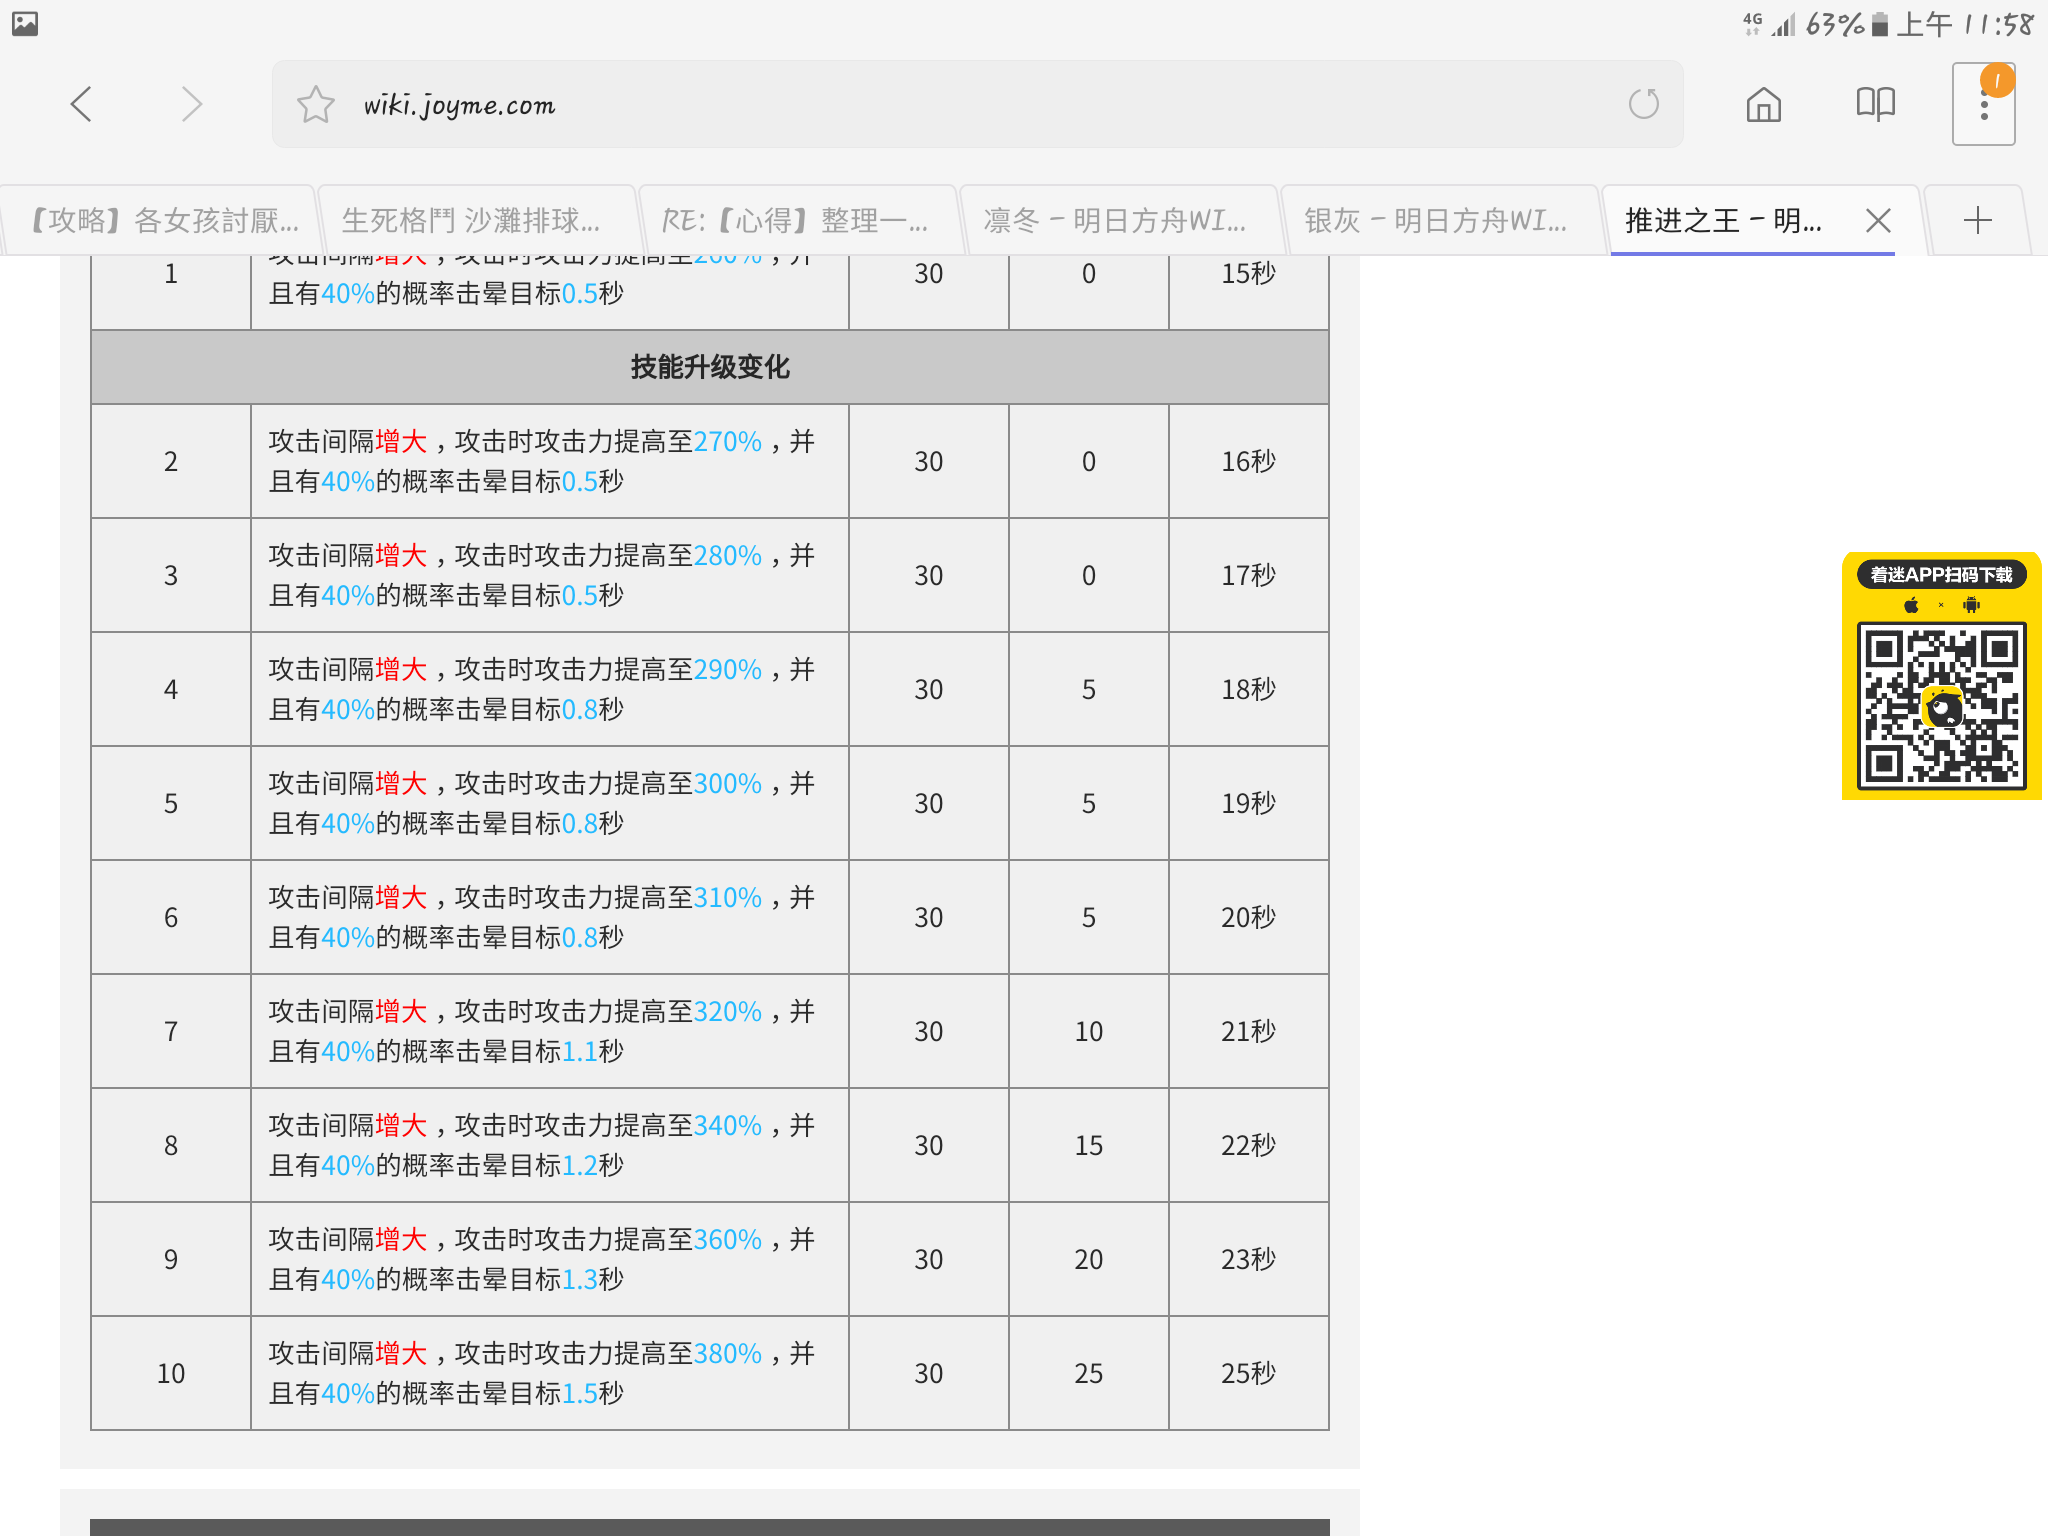Screen dimensions: 2048x1536
Task: Tap the 290% skill description cell
Action: click(x=550, y=689)
